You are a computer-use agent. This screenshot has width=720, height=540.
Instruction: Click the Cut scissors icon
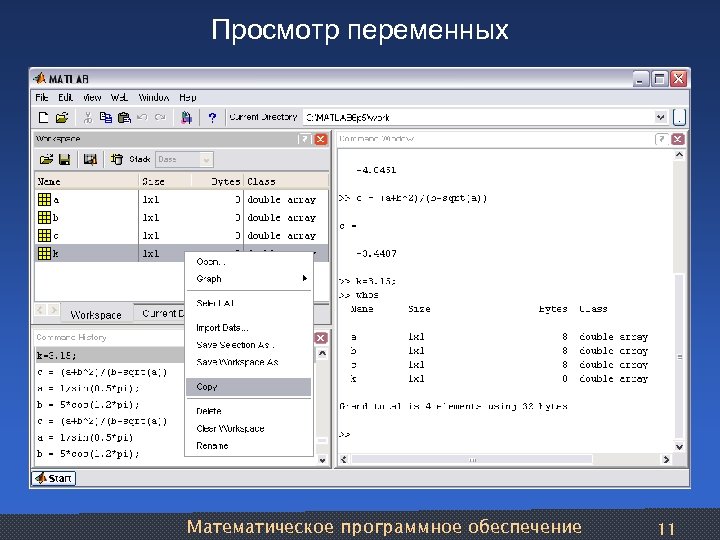pyautogui.click(x=88, y=118)
